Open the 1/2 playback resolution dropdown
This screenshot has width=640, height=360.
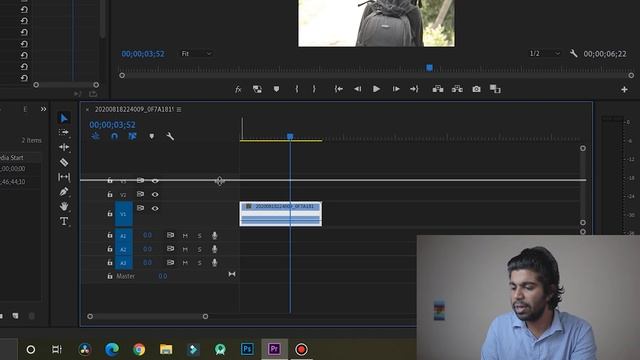coord(544,53)
